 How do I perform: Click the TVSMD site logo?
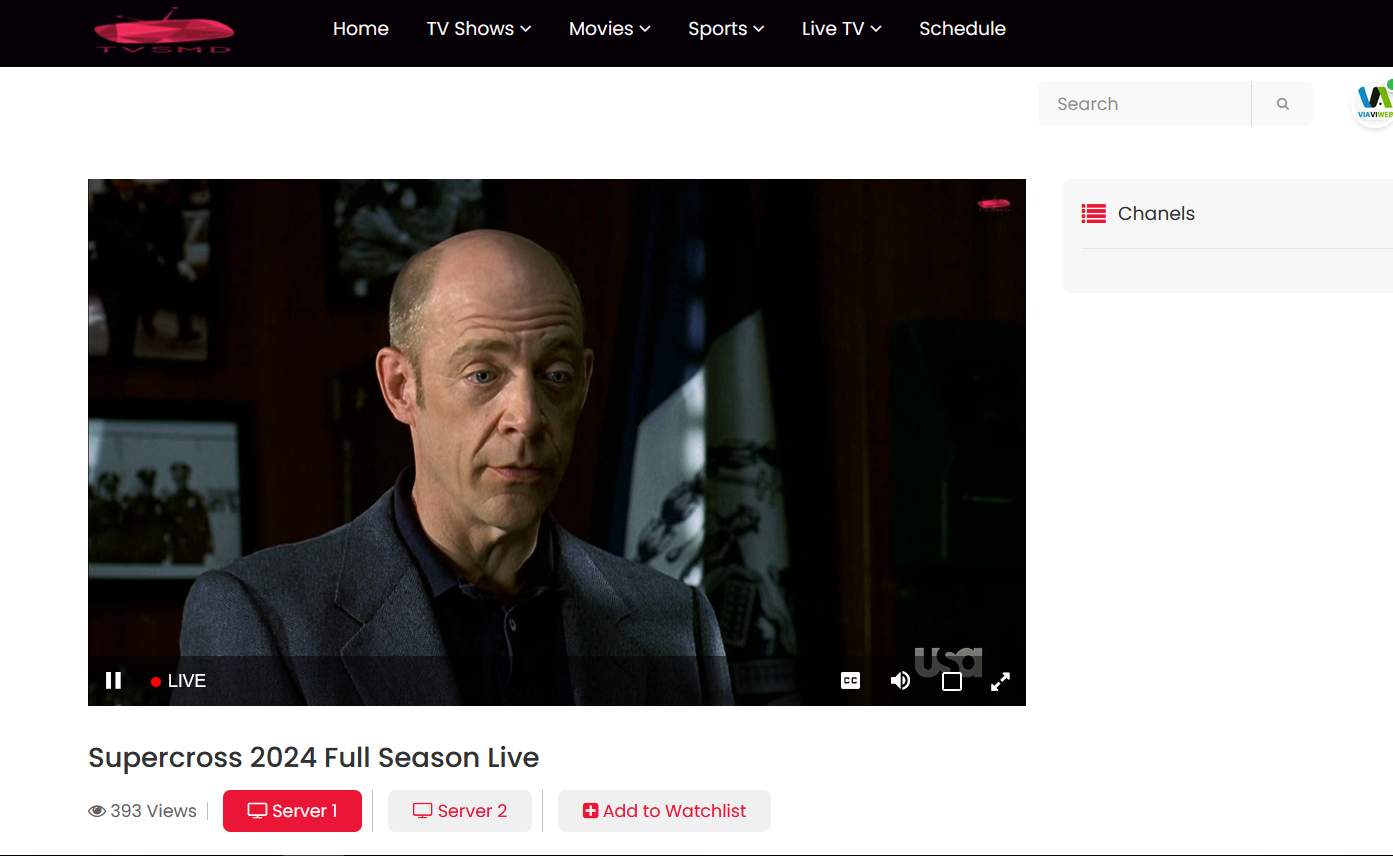[163, 32]
